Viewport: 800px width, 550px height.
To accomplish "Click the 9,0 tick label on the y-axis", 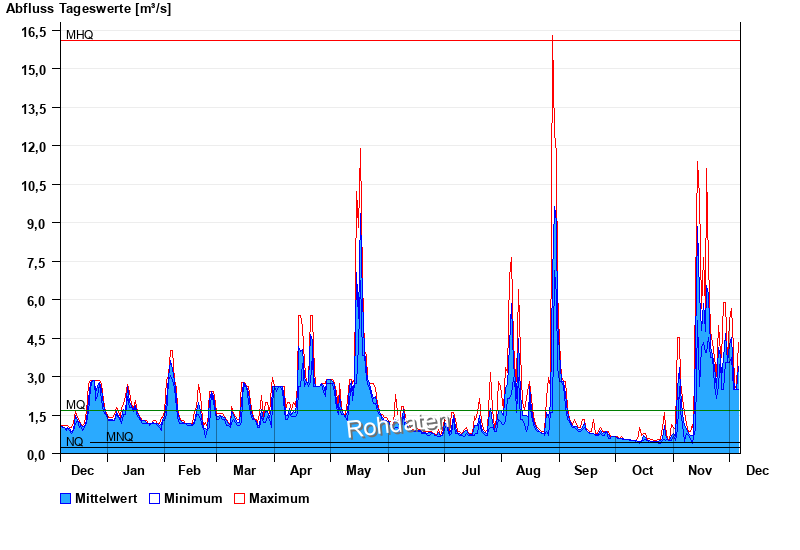I will [x=37, y=223].
